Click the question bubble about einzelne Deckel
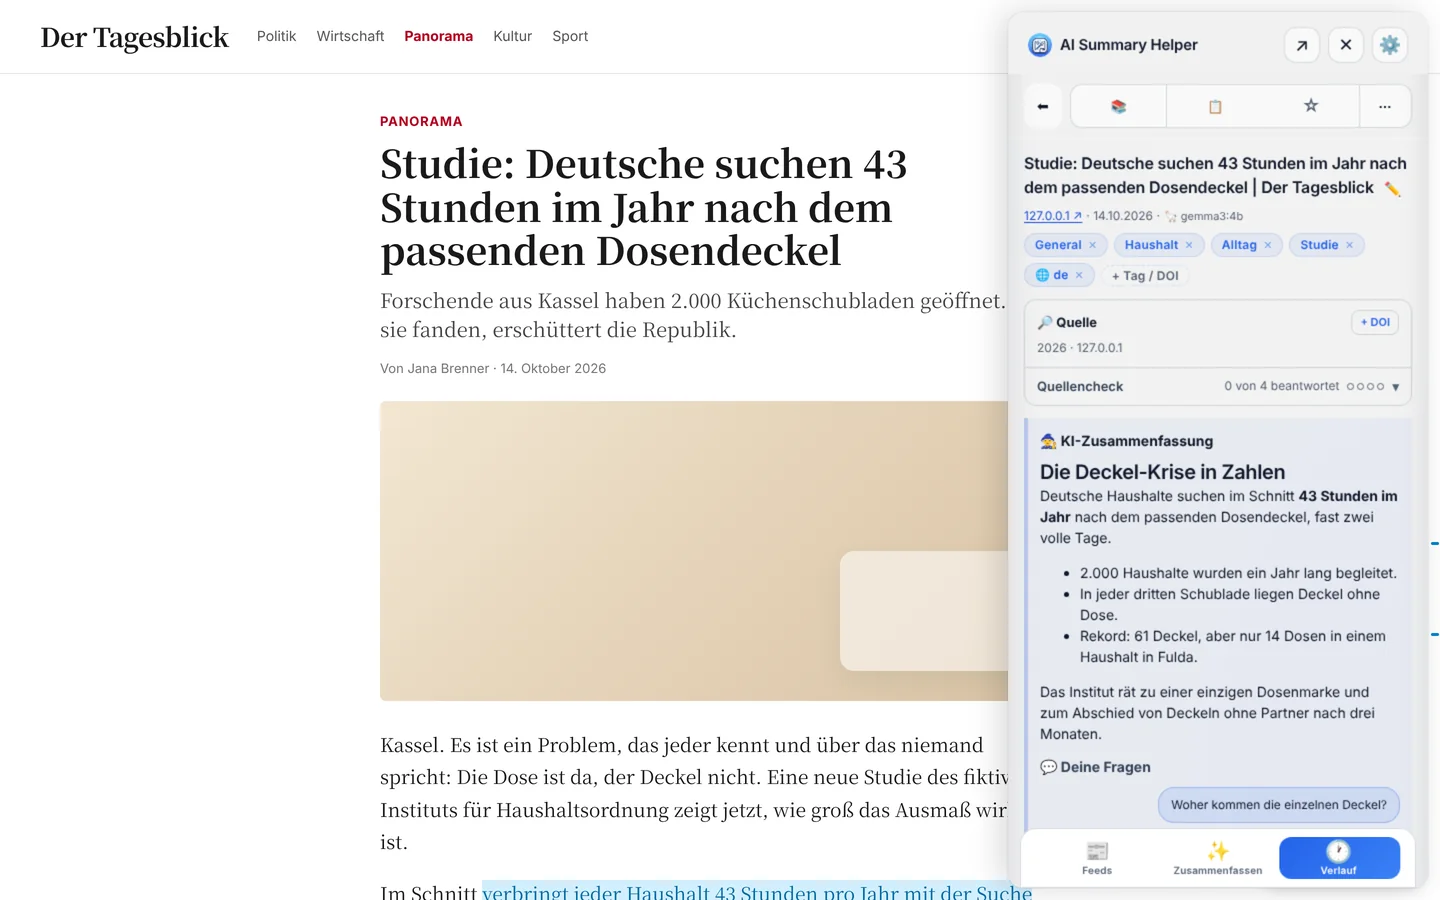The width and height of the screenshot is (1440, 900). click(1279, 805)
